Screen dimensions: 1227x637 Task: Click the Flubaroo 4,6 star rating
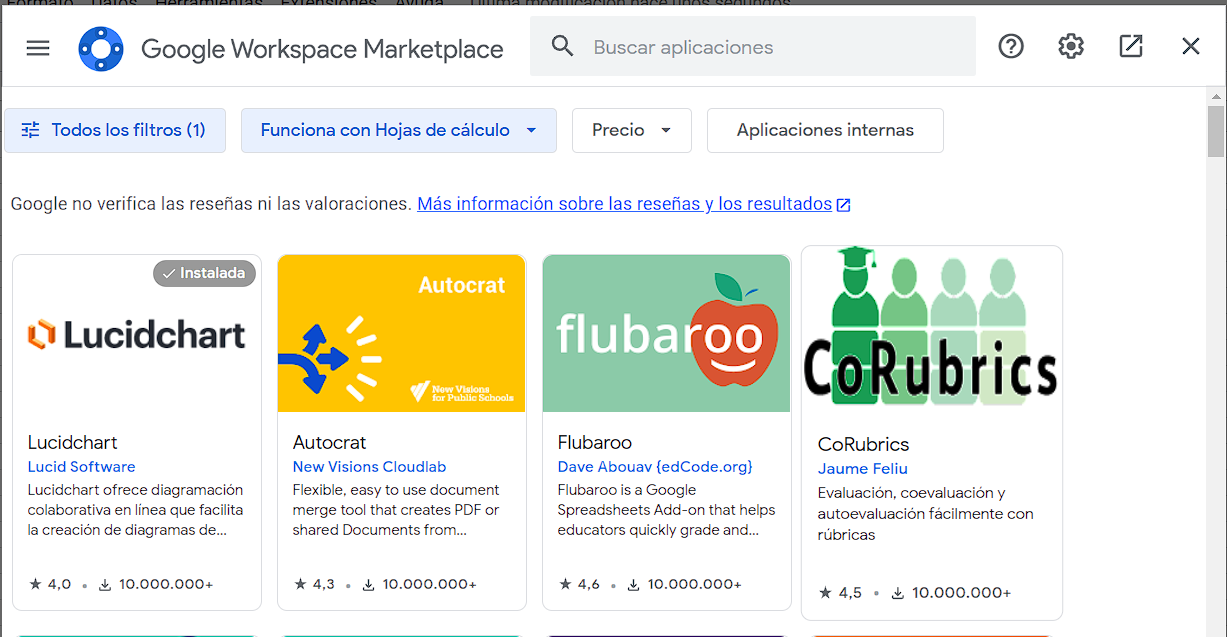[x=579, y=584]
